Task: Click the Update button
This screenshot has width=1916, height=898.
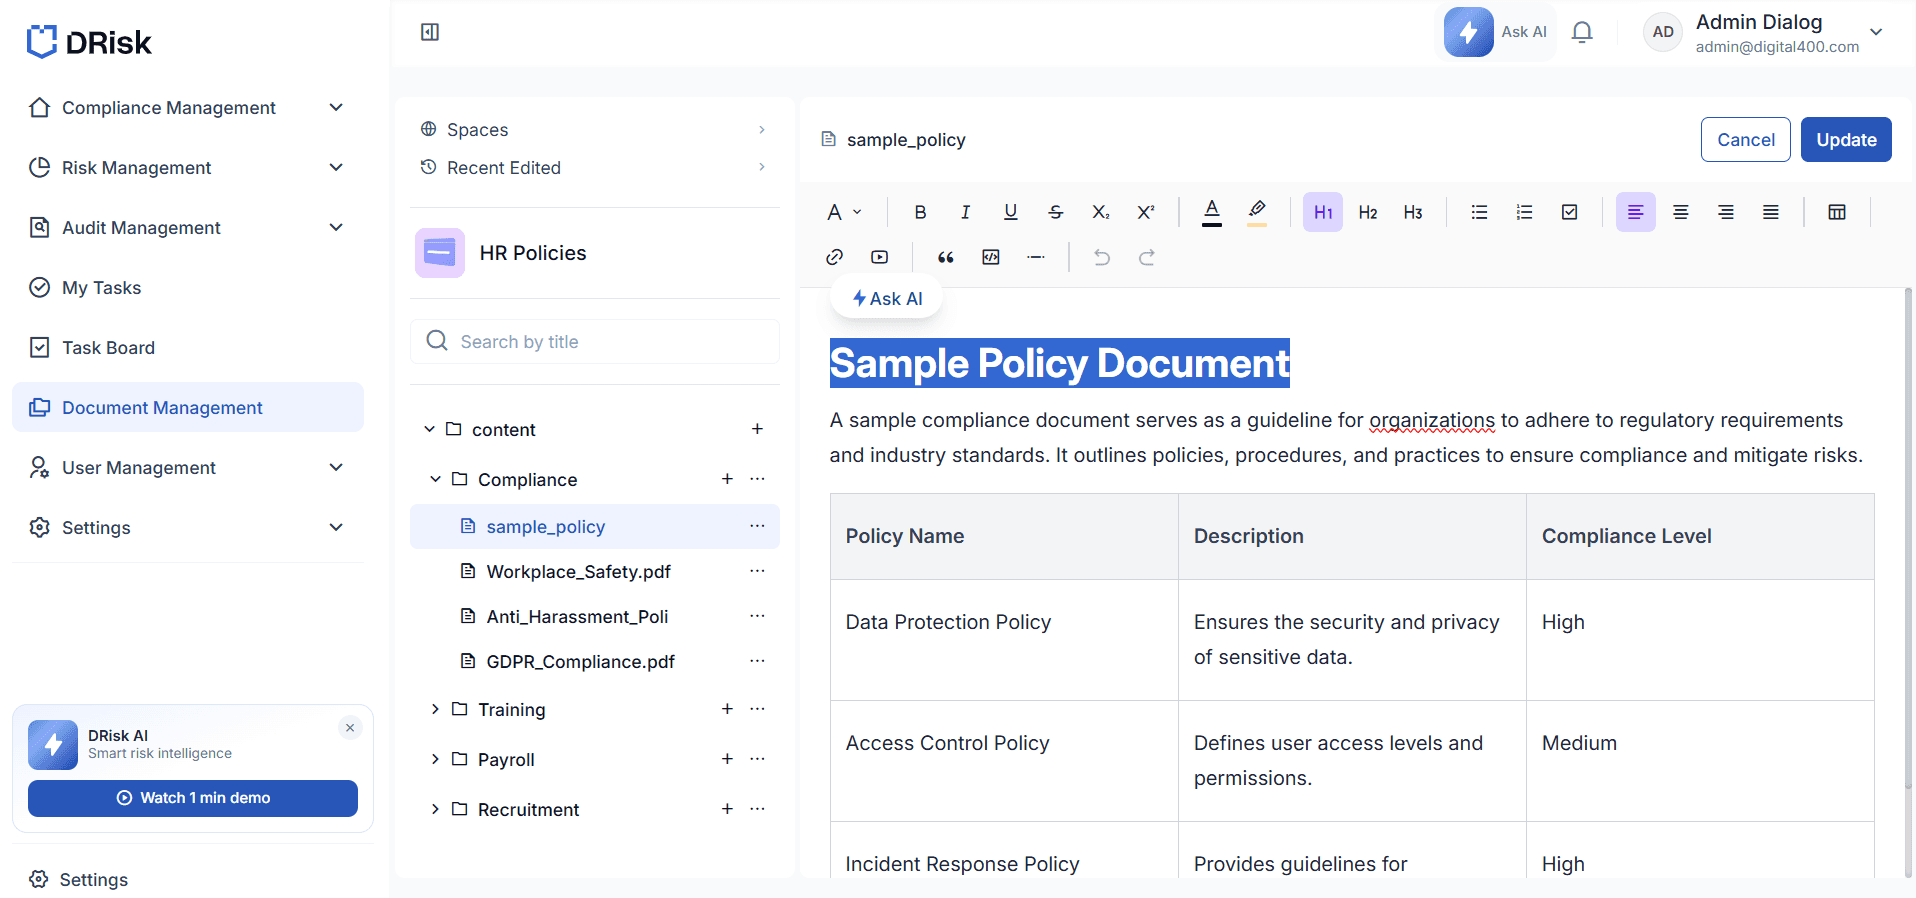Action: [x=1846, y=140]
